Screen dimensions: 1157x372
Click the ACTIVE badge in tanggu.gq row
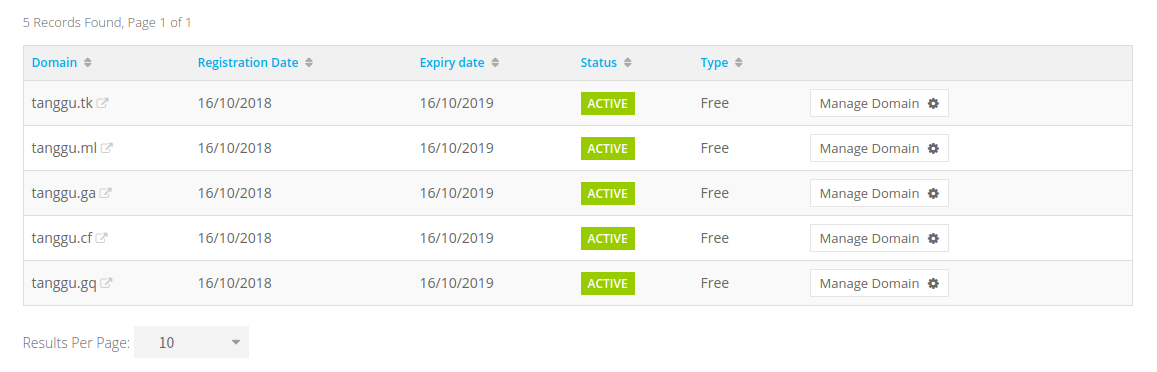point(608,283)
